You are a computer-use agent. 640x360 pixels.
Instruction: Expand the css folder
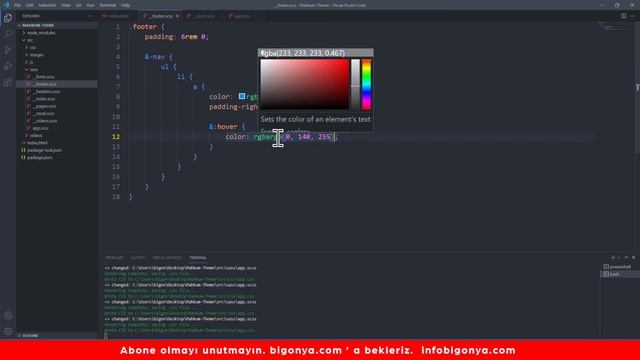point(57,47)
